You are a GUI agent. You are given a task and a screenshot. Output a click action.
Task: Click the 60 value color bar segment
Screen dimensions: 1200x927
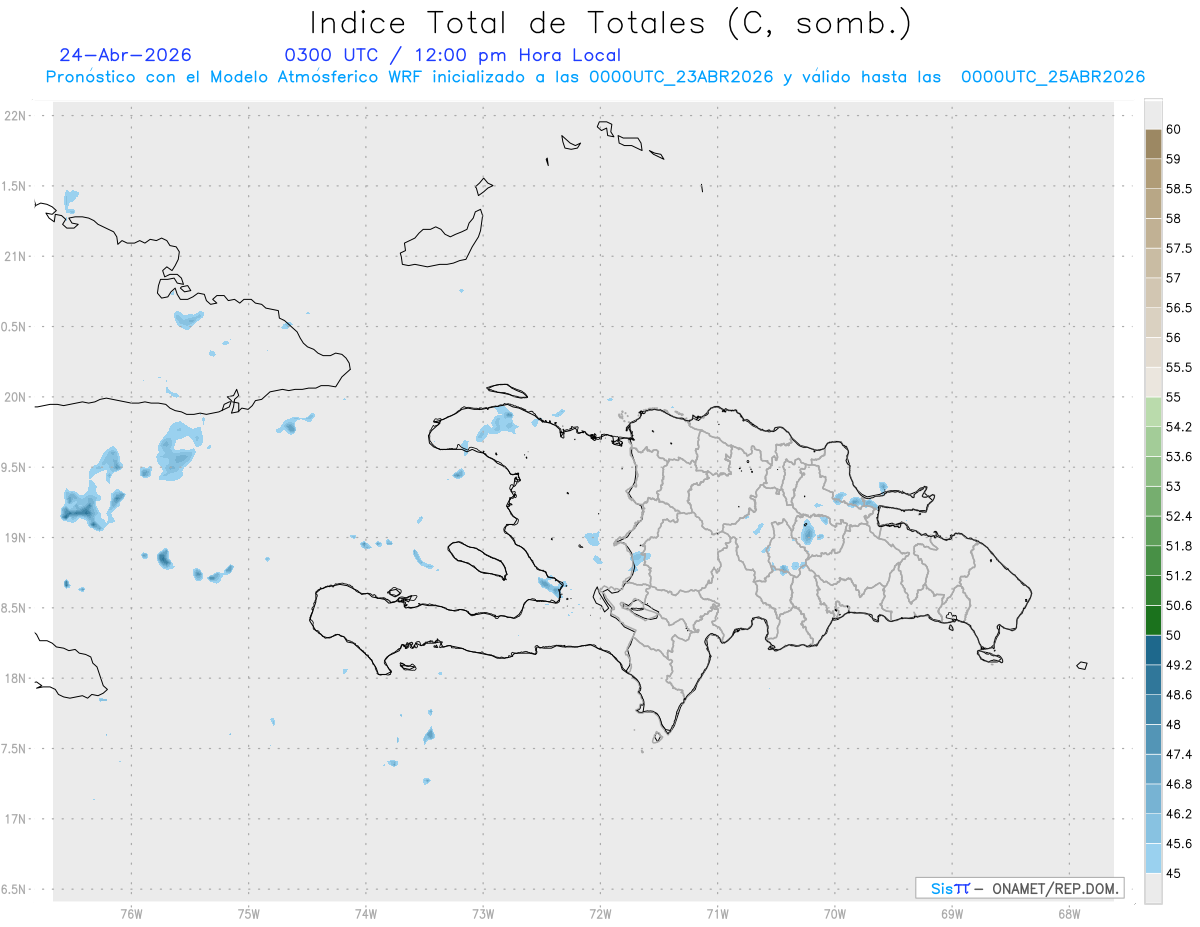click(1153, 113)
